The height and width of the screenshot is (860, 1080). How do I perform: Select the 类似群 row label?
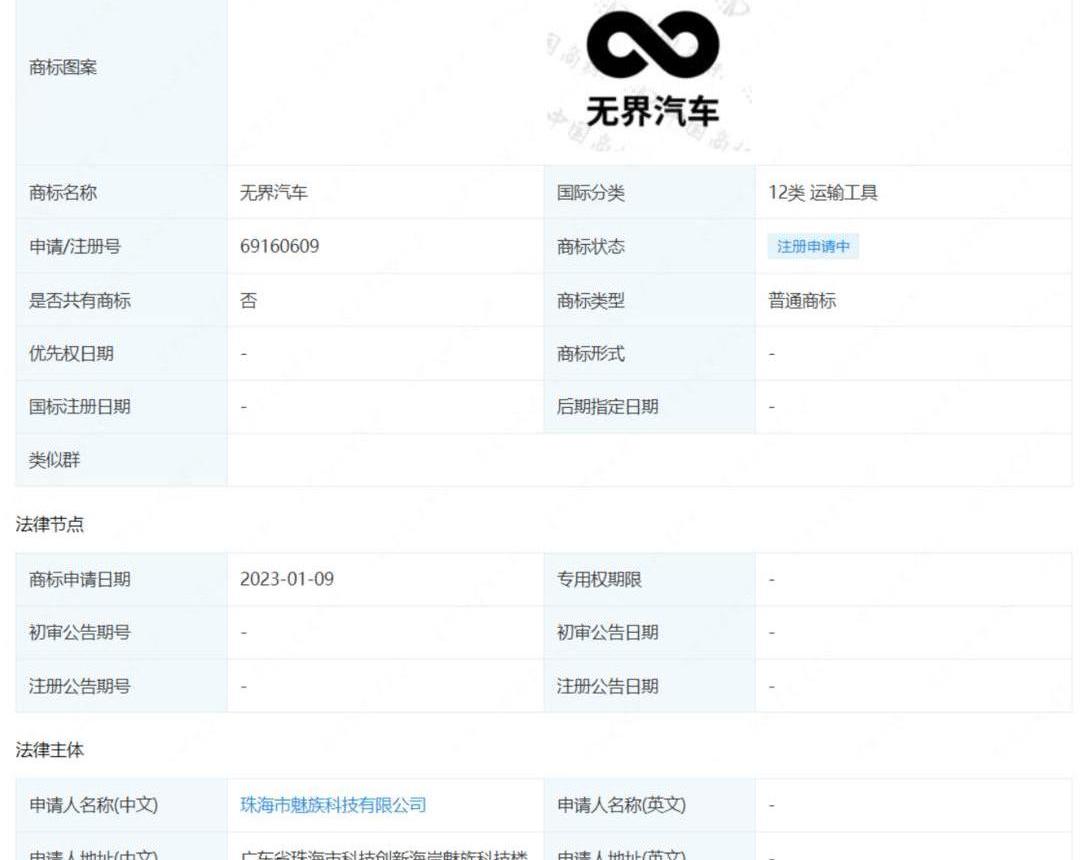54,459
